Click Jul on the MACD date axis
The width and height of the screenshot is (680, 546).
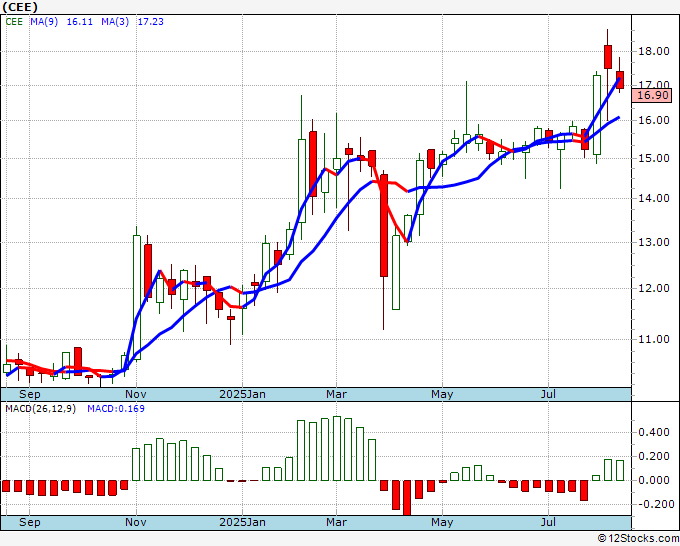pyautogui.click(x=549, y=522)
